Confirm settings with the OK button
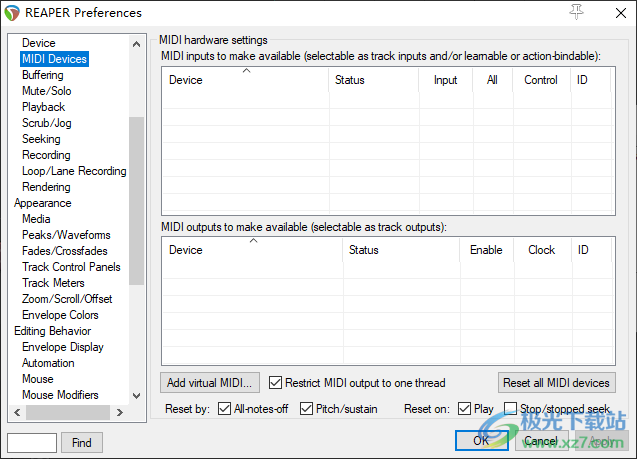Viewport: 637px width, 459px height. pyautogui.click(x=481, y=441)
